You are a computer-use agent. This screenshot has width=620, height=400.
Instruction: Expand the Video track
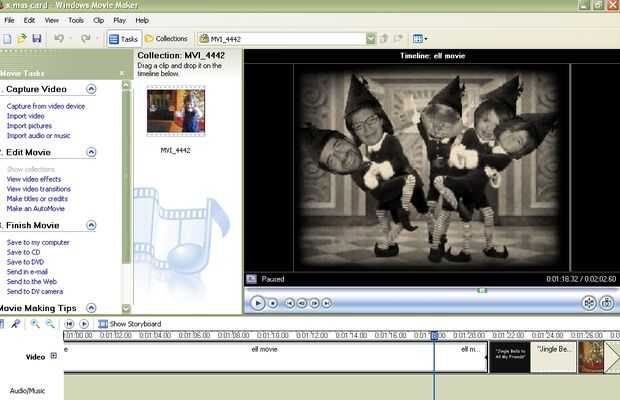click(54, 356)
